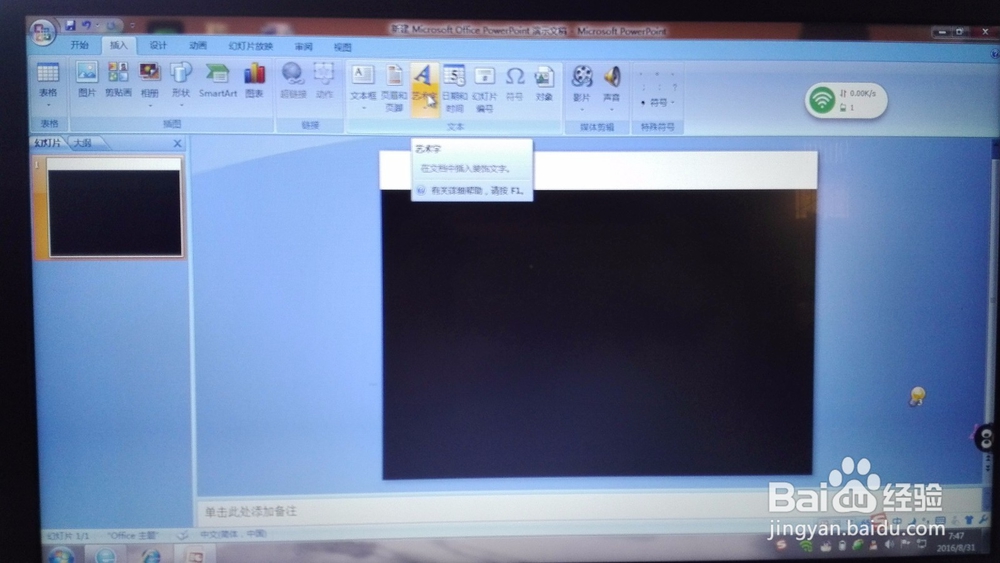Open the customize quick access toolbar dropdown
Viewport: 1000px width, 563px height.
pyautogui.click(x=133, y=26)
